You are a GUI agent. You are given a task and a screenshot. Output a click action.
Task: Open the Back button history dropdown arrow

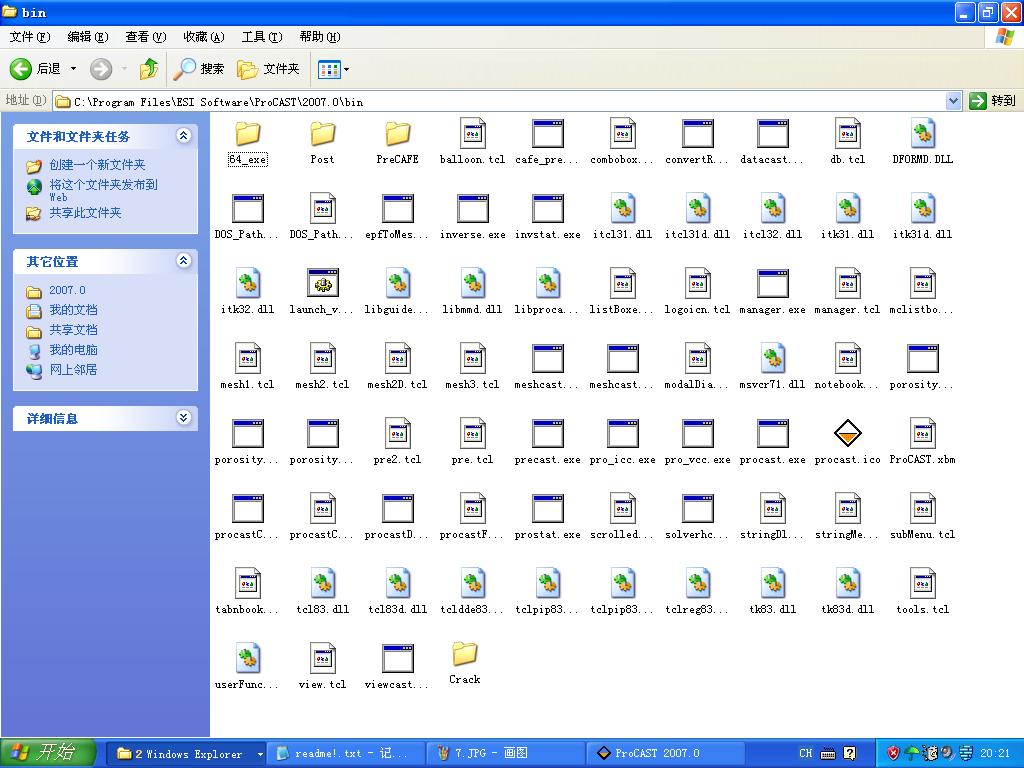coord(73,69)
